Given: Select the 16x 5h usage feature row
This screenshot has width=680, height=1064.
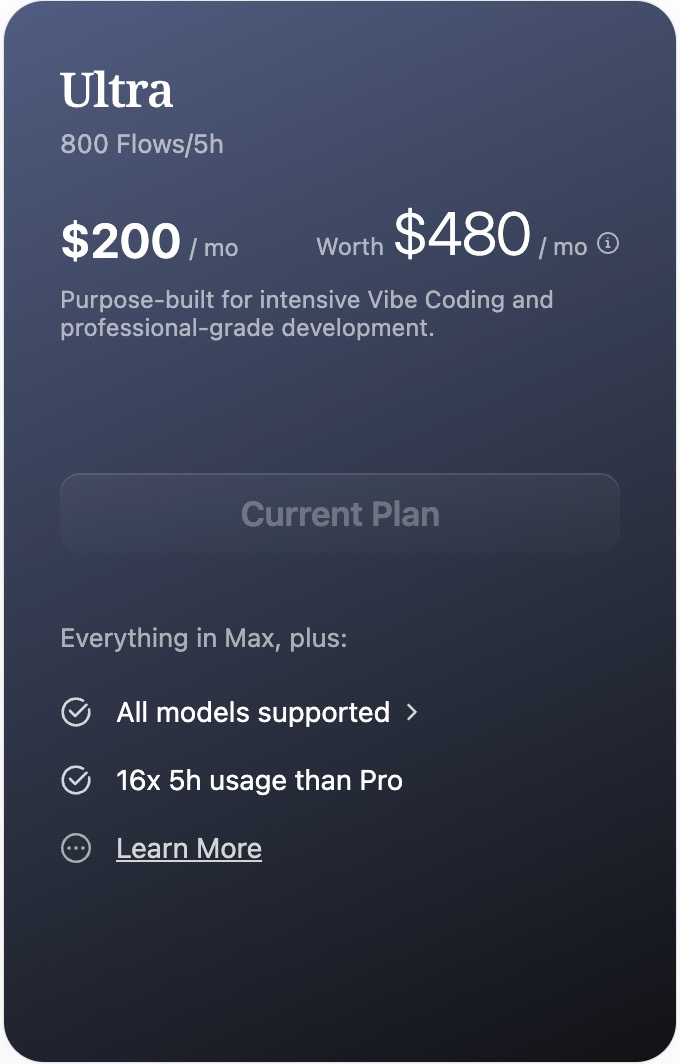Looking at the screenshot, I should (x=260, y=780).
